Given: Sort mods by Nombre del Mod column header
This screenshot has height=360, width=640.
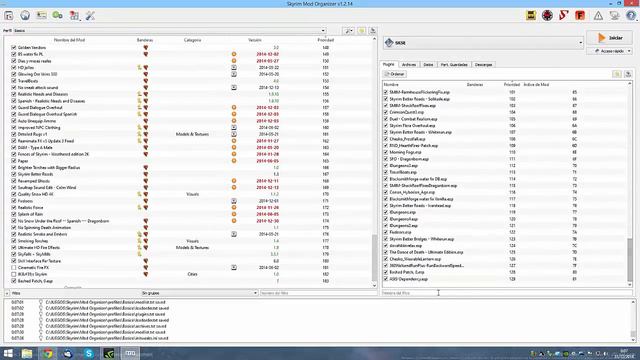Looking at the screenshot, I should (x=69, y=40).
